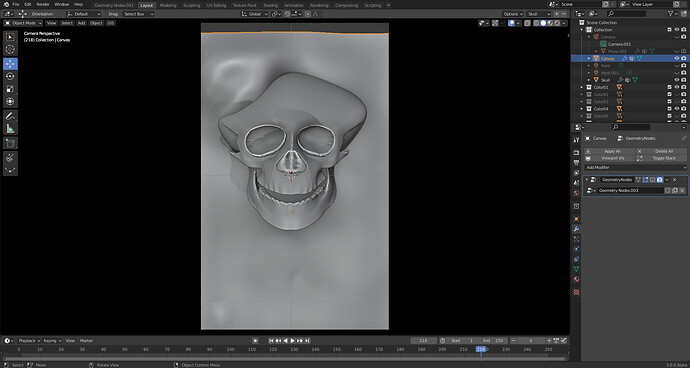This screenshot has width=690, height=368.
Task: Open the Output properties tab
Action: click(576, 162)
